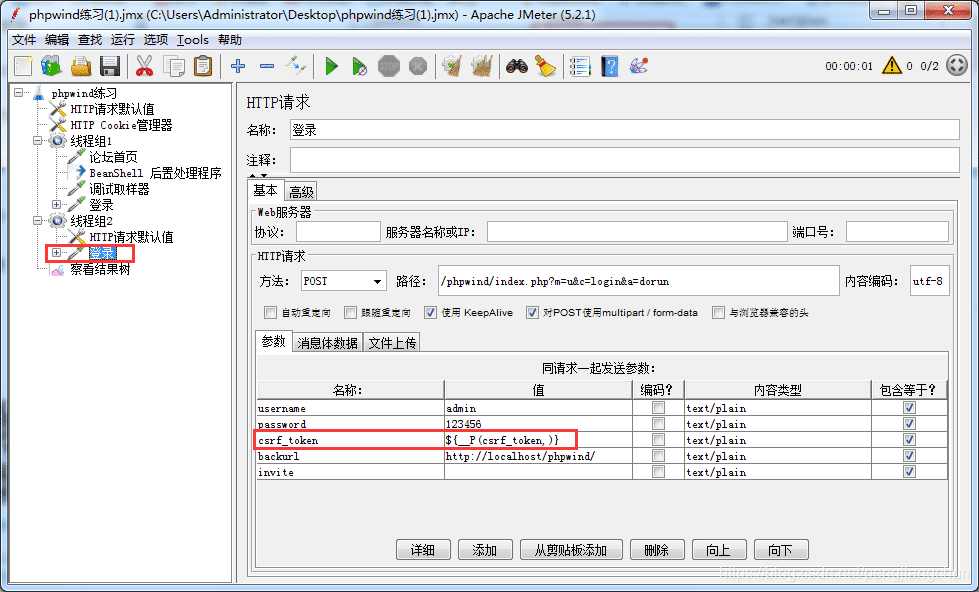979x592 pixels.
Task: Switch to the 消息体数据 tab
Action: coord(327,343)
